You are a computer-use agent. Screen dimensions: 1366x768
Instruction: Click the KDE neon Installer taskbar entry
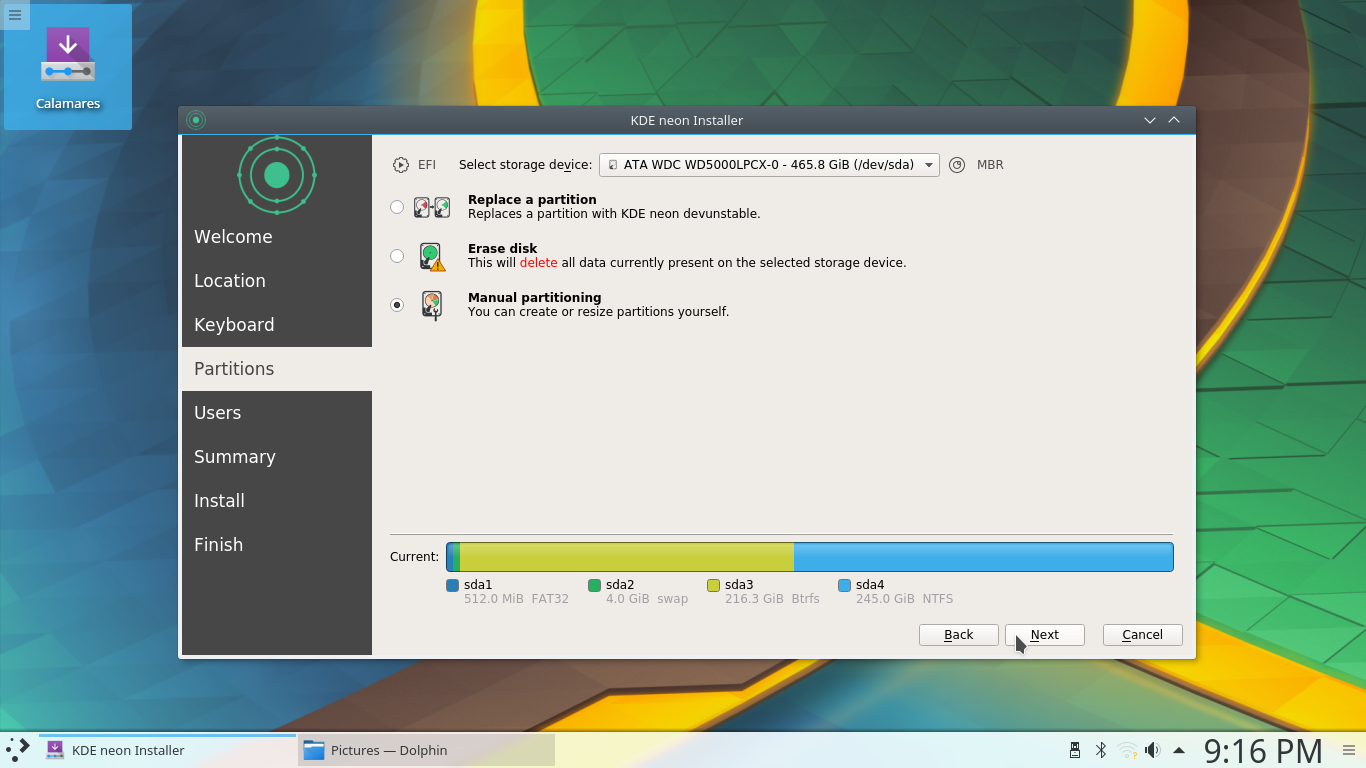168,750
